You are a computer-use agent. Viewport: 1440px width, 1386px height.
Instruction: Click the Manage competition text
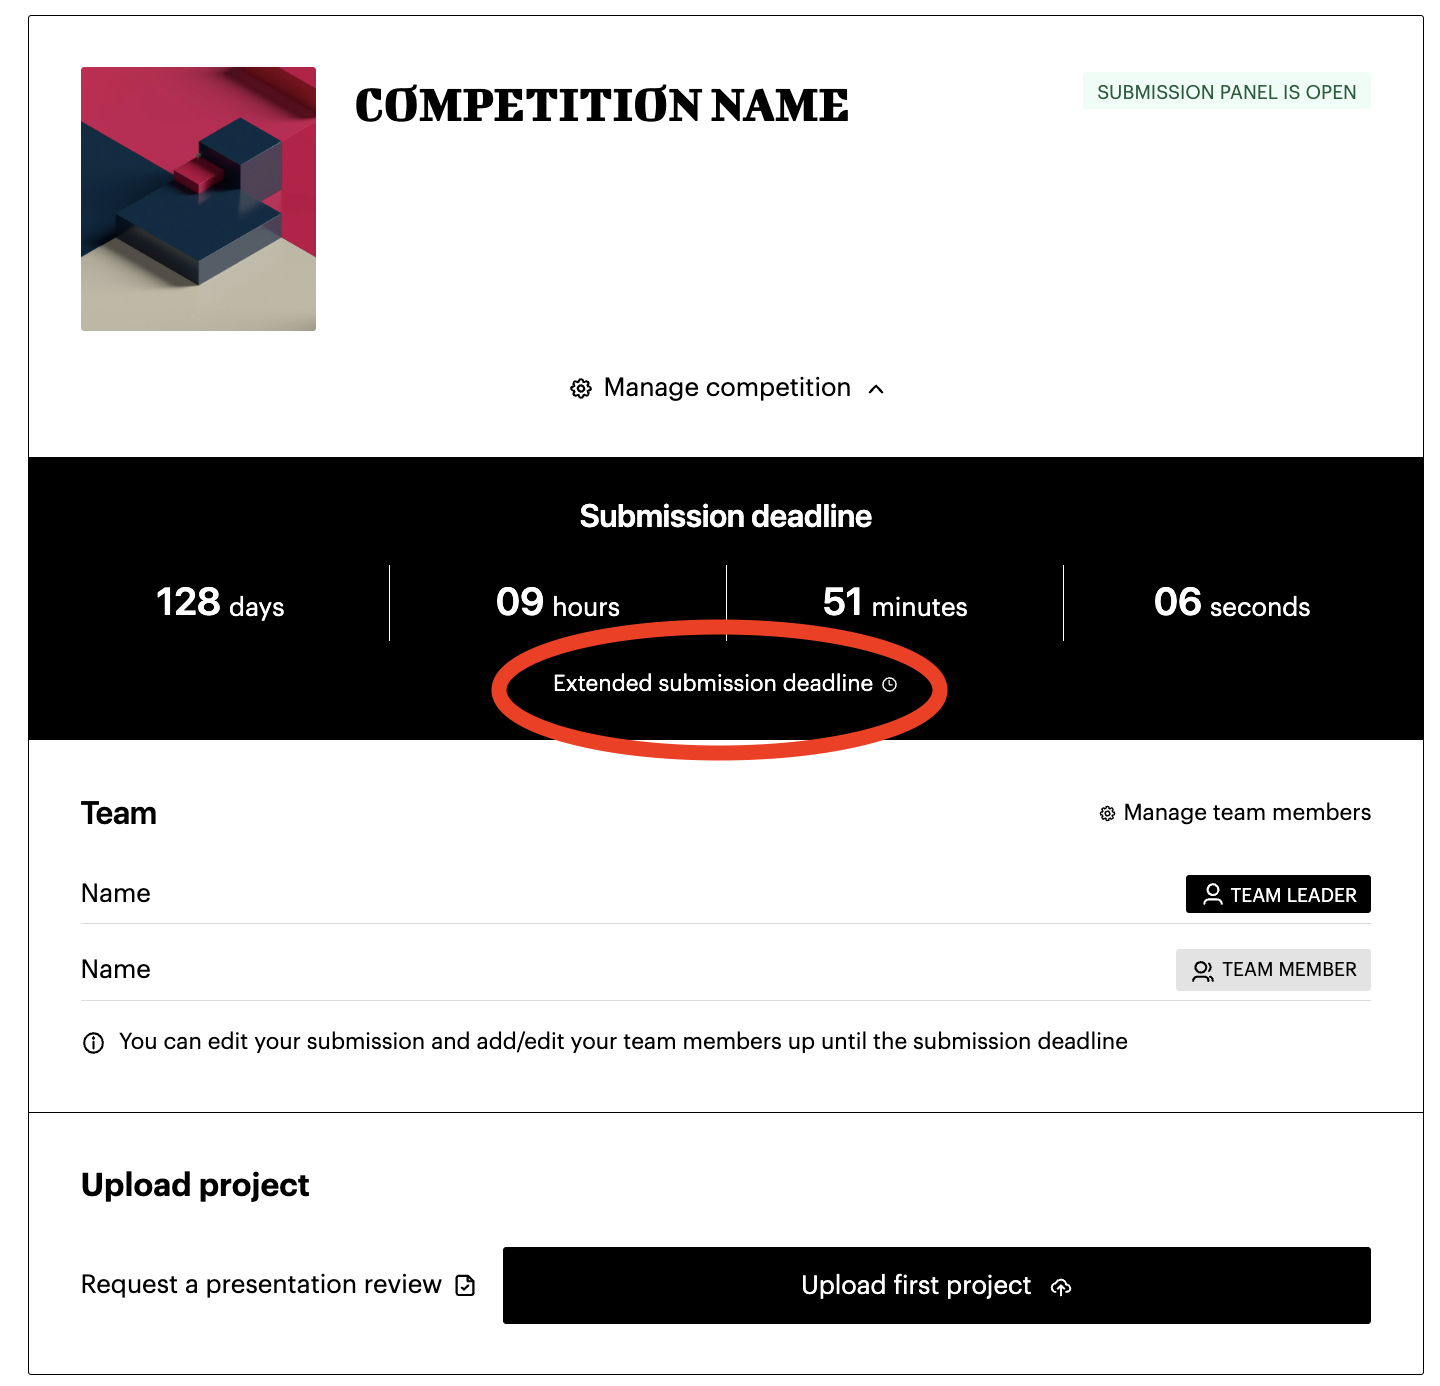[727, 388]
